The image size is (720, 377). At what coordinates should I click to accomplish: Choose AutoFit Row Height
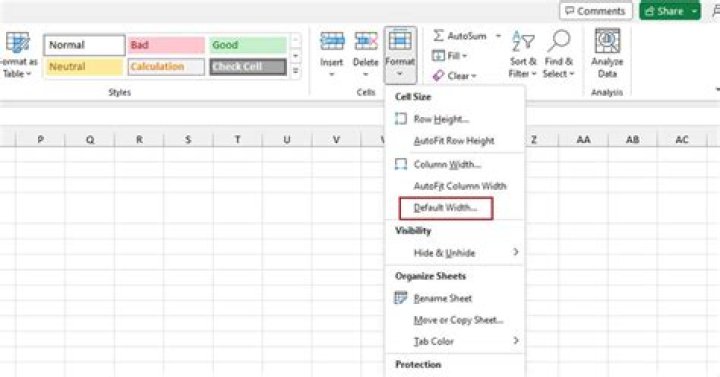[x=455, y=141]
